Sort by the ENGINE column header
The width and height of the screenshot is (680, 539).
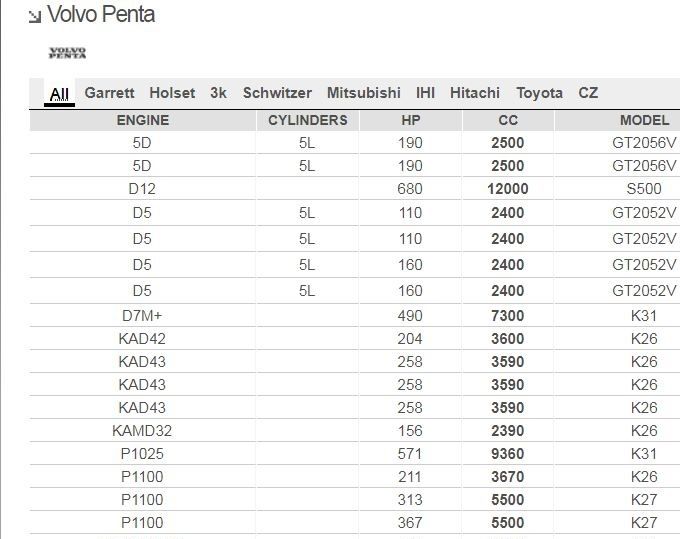[x=143, y=120]
